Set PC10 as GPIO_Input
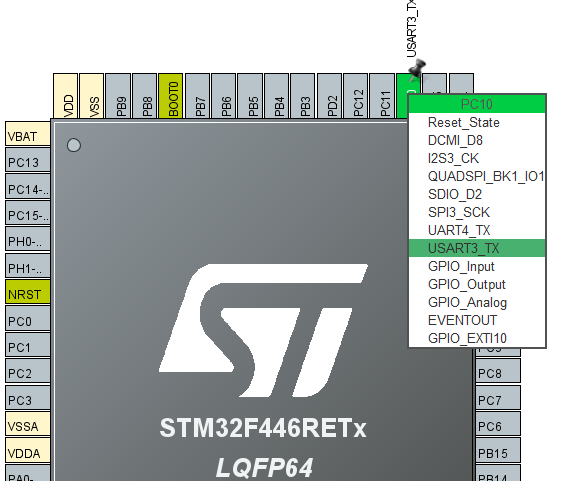Image resolution: width=574 pixels, height=481 pixels. (477, 266)
